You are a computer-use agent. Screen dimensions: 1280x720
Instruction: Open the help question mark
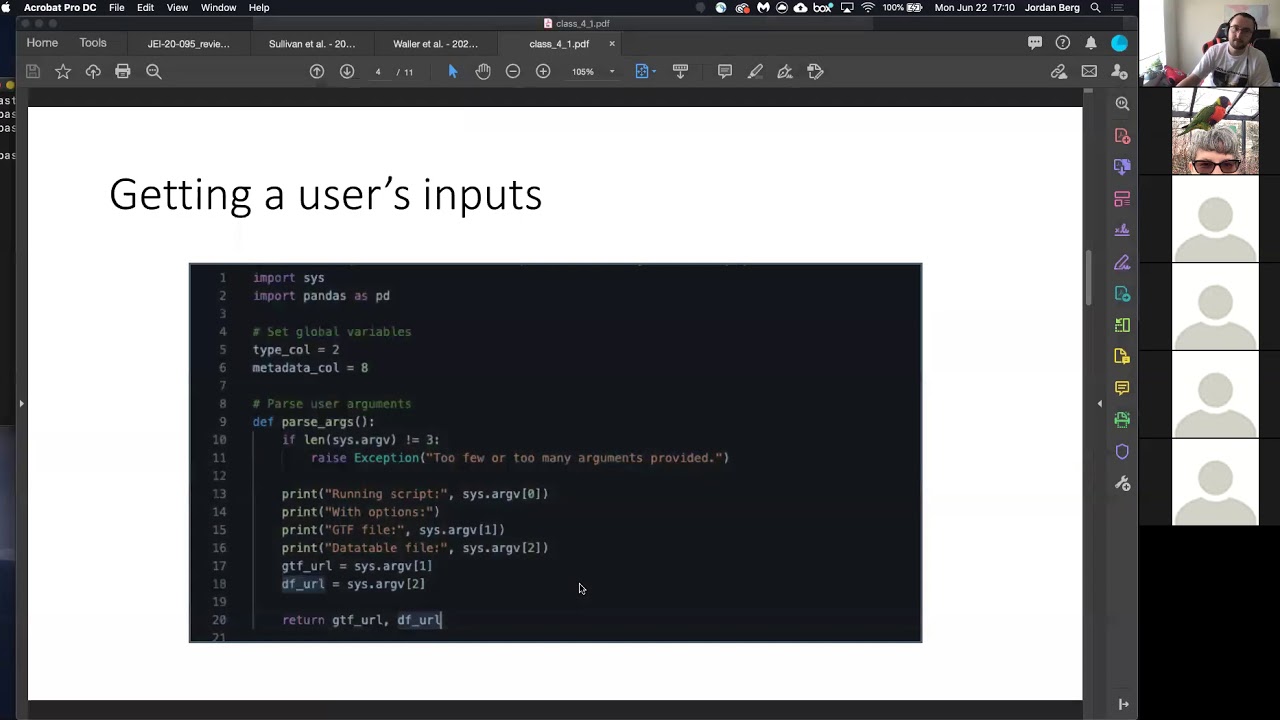(x=1063, y=43)
